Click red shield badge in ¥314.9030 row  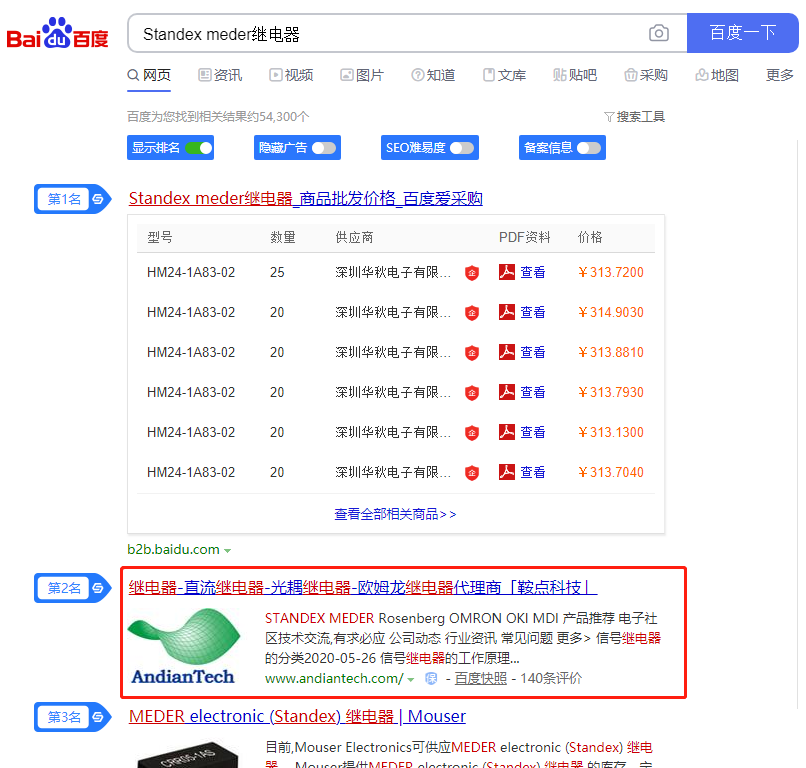472,313
